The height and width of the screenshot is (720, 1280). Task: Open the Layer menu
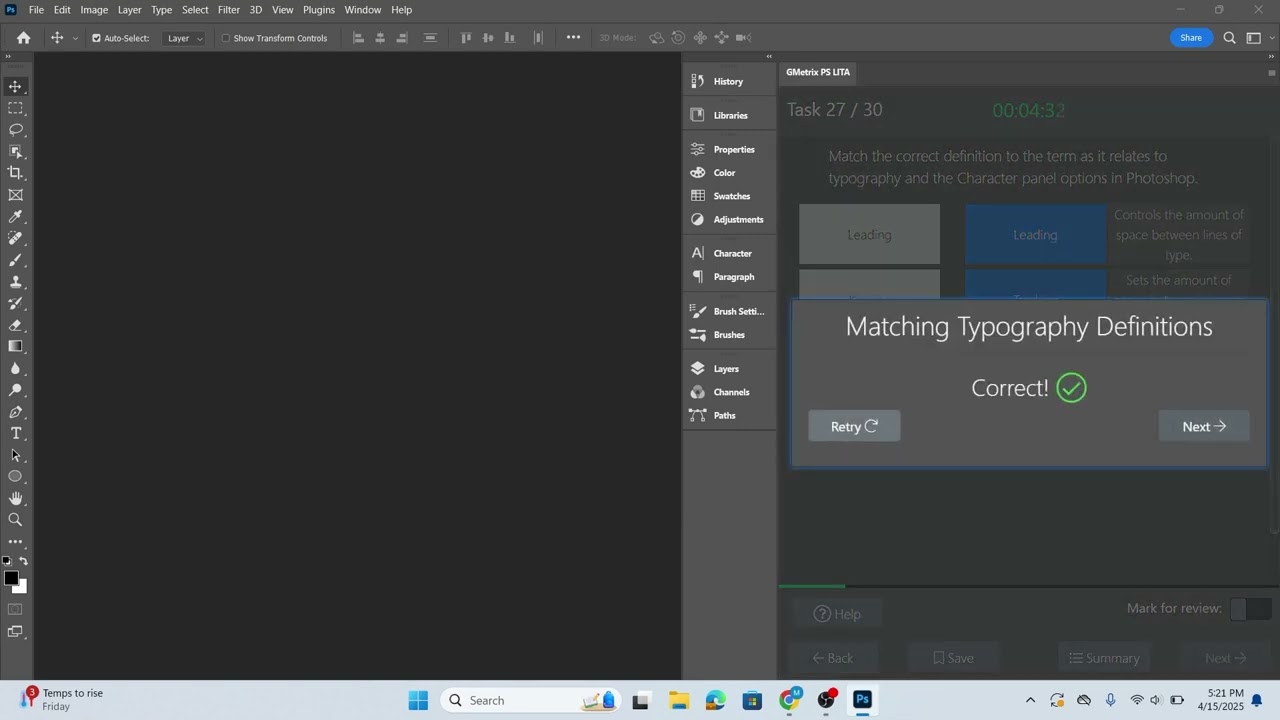[130, 10]
